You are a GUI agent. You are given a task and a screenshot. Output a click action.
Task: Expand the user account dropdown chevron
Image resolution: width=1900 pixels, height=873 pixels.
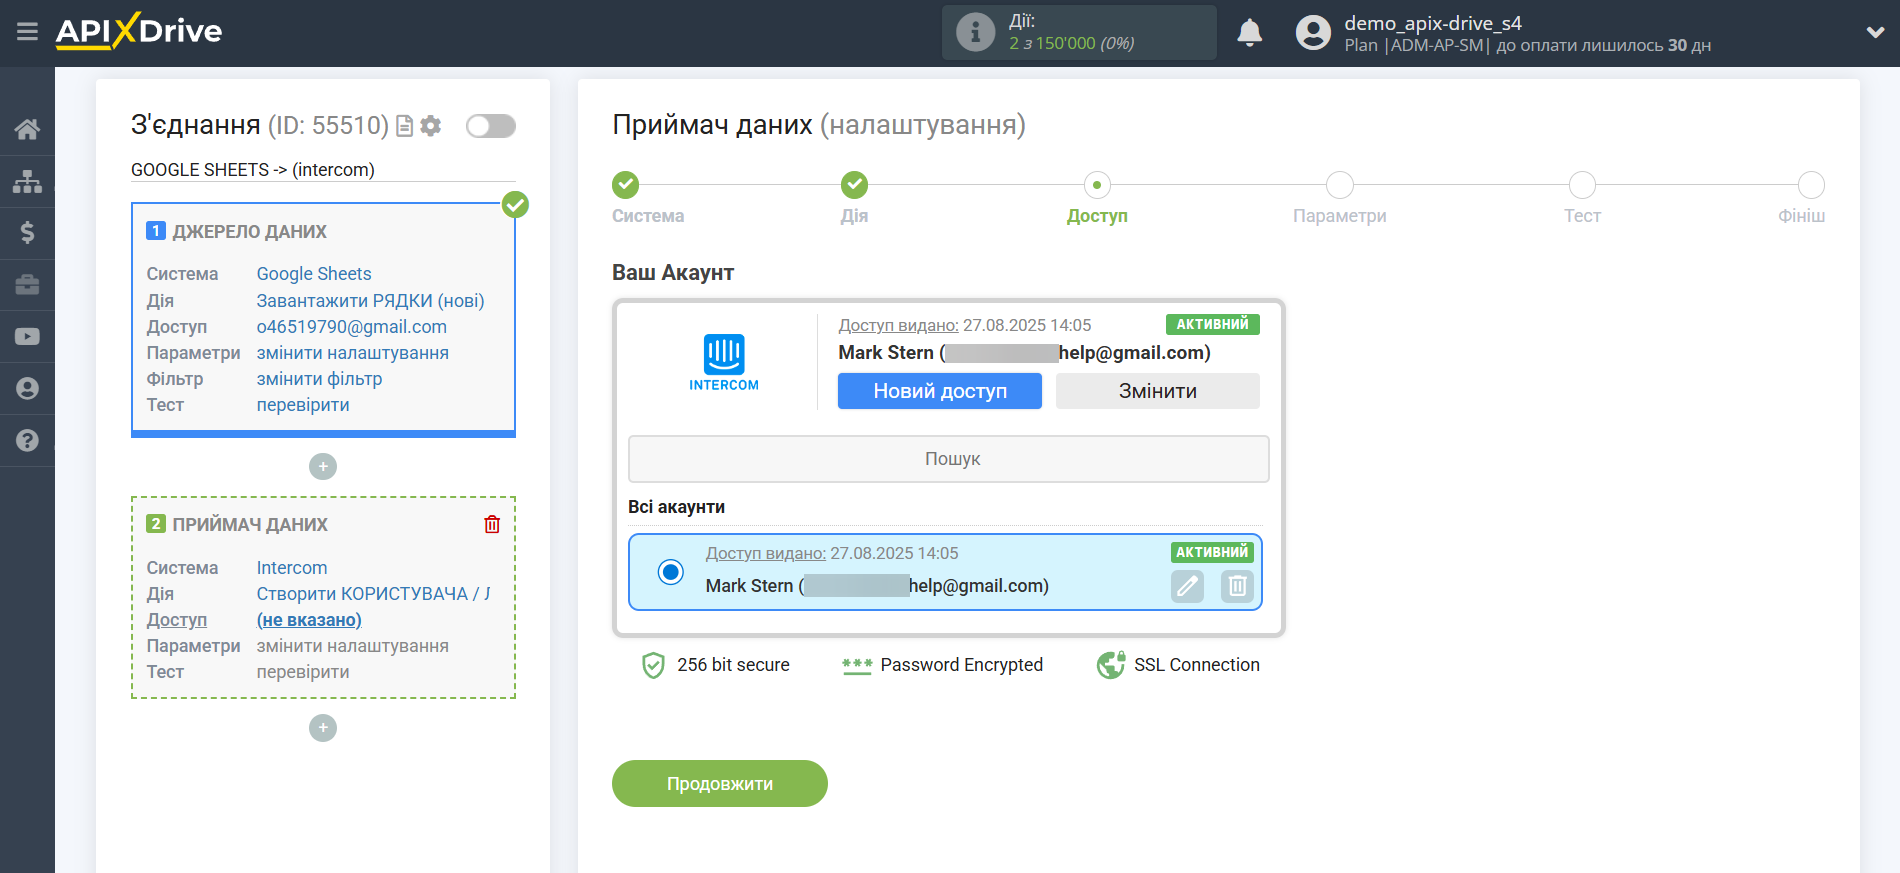1875,32
